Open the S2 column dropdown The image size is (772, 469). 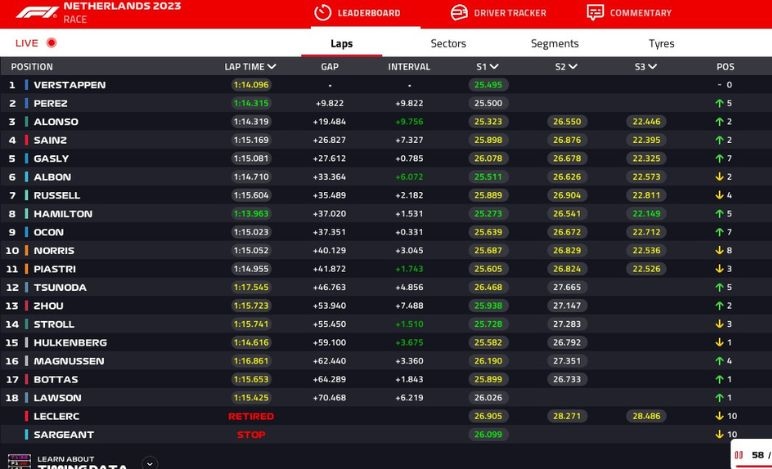pos(573,67)
